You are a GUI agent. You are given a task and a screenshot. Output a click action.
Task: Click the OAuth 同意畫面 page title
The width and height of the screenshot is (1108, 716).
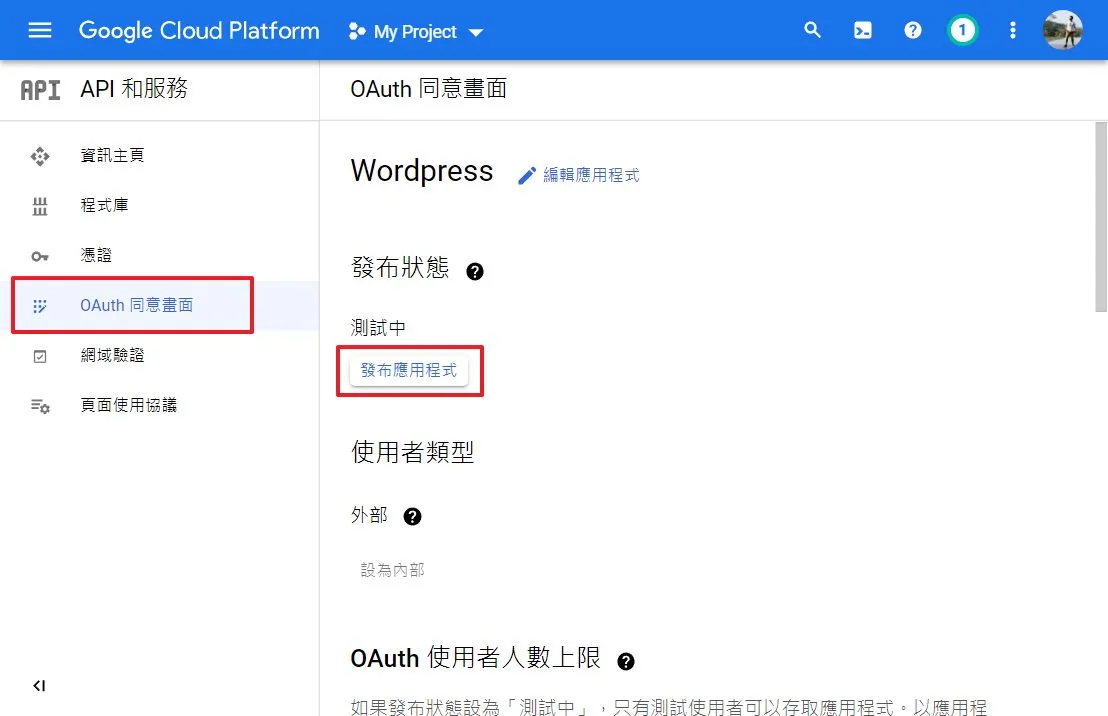tap(428, 89)
